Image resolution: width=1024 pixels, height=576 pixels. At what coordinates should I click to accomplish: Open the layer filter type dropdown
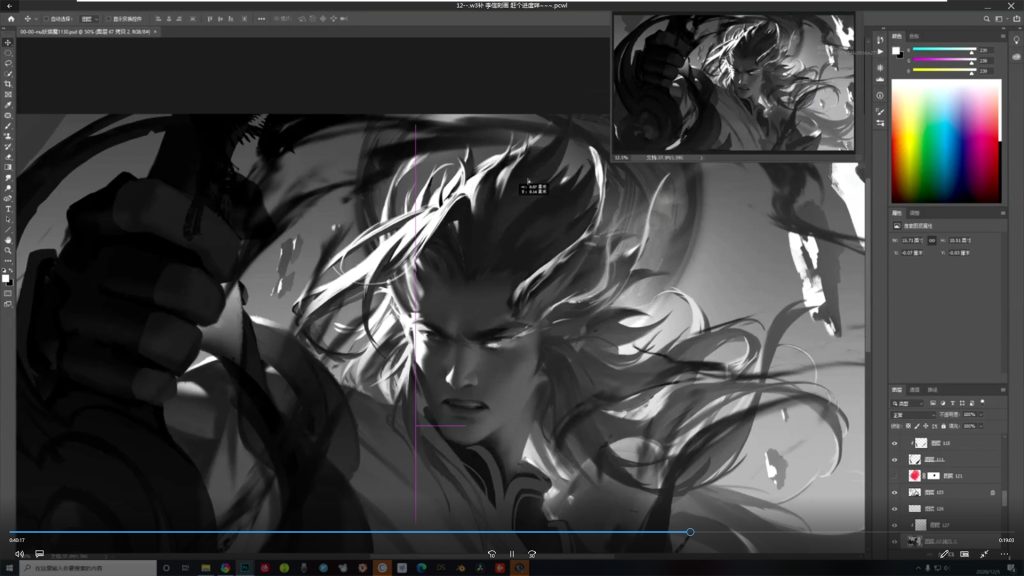(x=912, y=403)
